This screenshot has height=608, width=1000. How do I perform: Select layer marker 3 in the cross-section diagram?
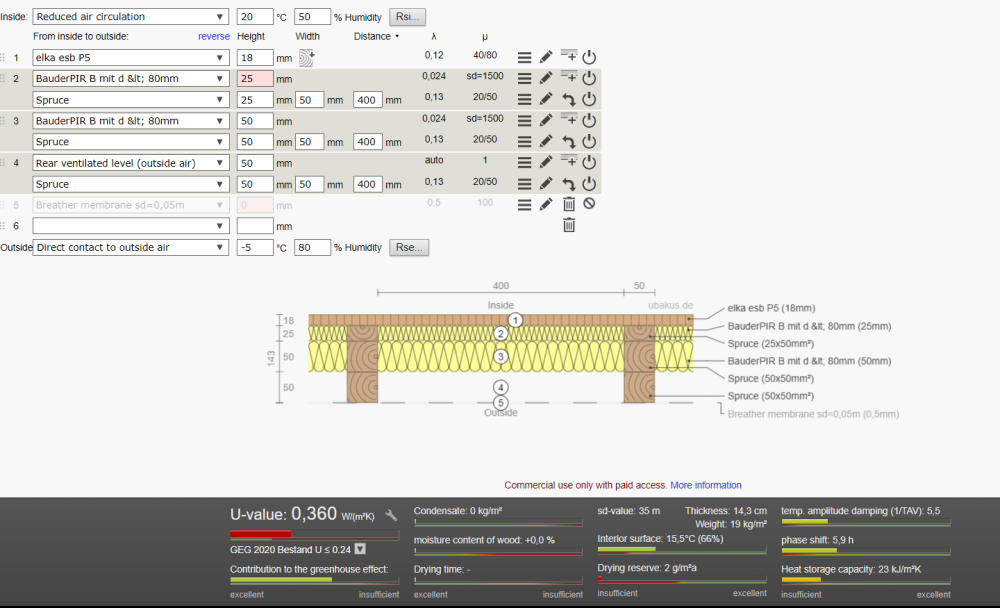(x=501, y=357)
